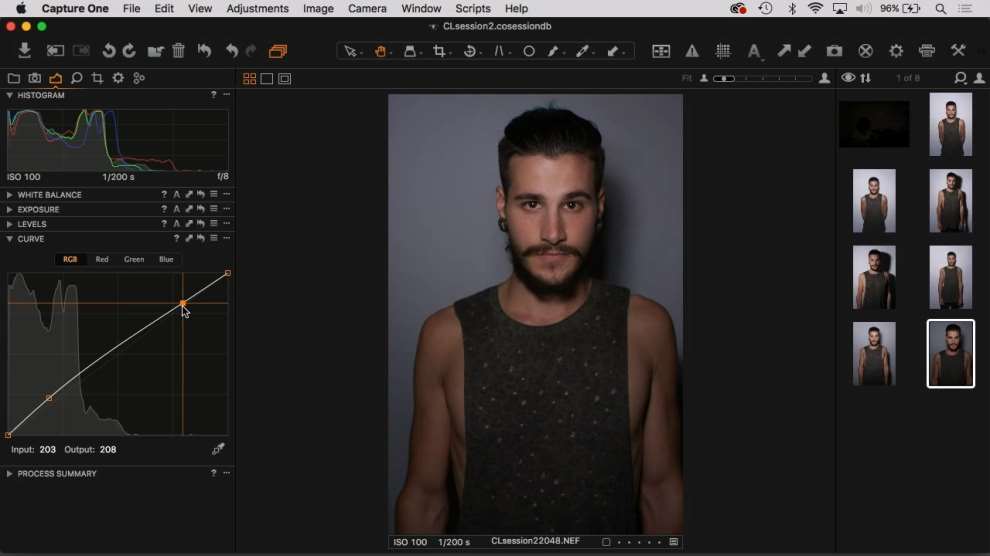
Task: Expand the White Balance panel
Action: [x=9, y=195]
